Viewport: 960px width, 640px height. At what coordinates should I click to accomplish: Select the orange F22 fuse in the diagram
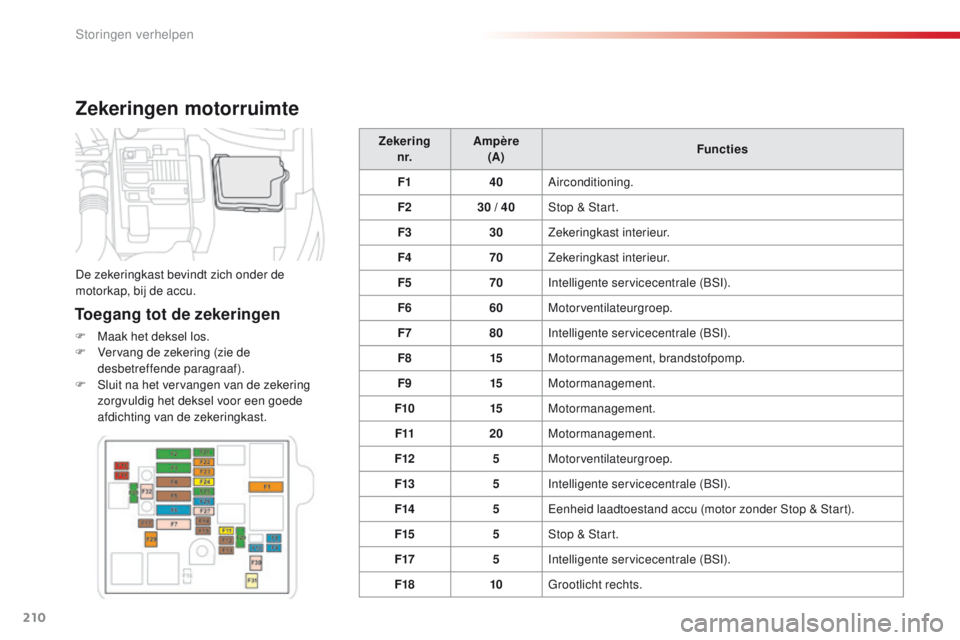point(205,463)
